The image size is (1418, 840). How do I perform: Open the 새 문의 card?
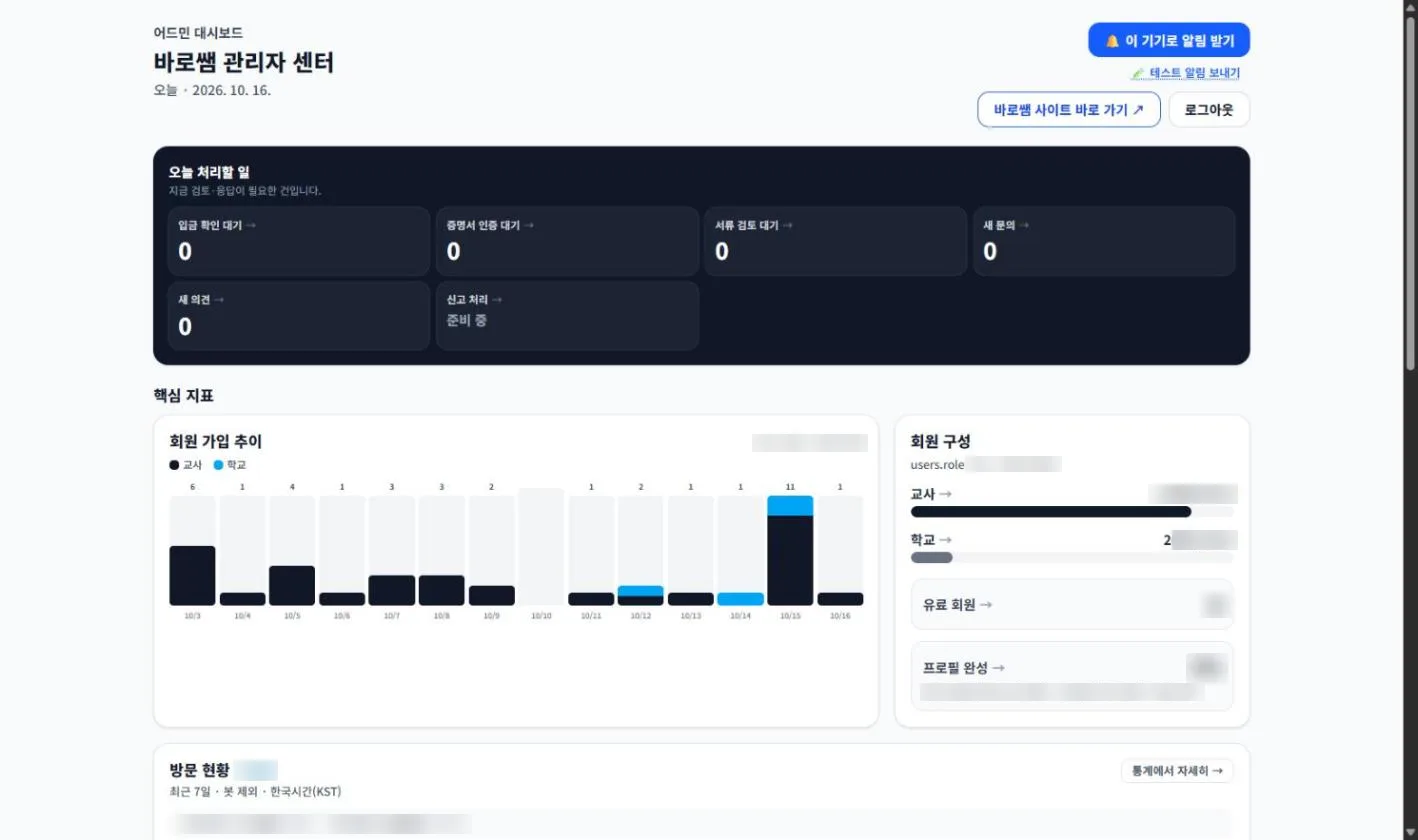click(1104, 241)
